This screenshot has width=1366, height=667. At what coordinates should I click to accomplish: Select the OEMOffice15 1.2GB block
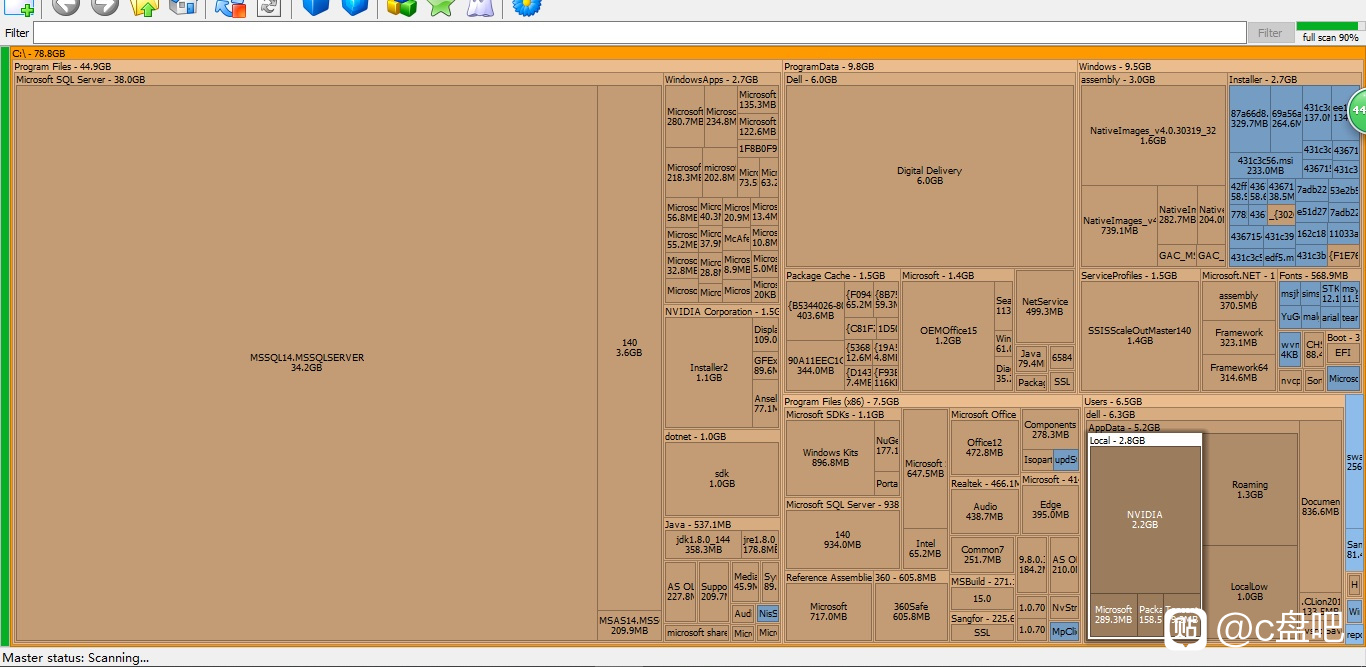coord(948,336)
